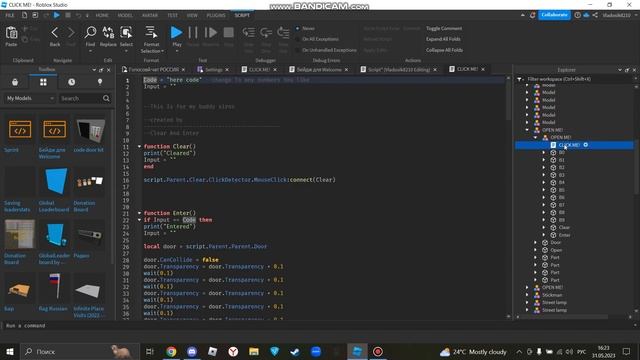Image resolution: width=640 pixels, height=360 pixels.
Task: Open the Find magnifier tool
Action: click(x=90, y=32)
